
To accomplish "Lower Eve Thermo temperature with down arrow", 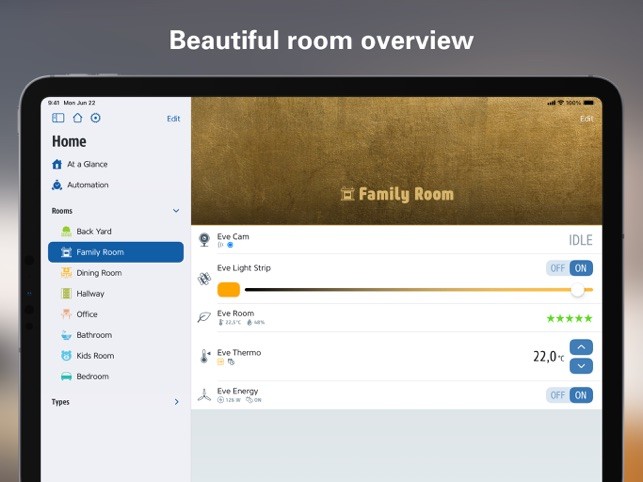I will (581, 366).
